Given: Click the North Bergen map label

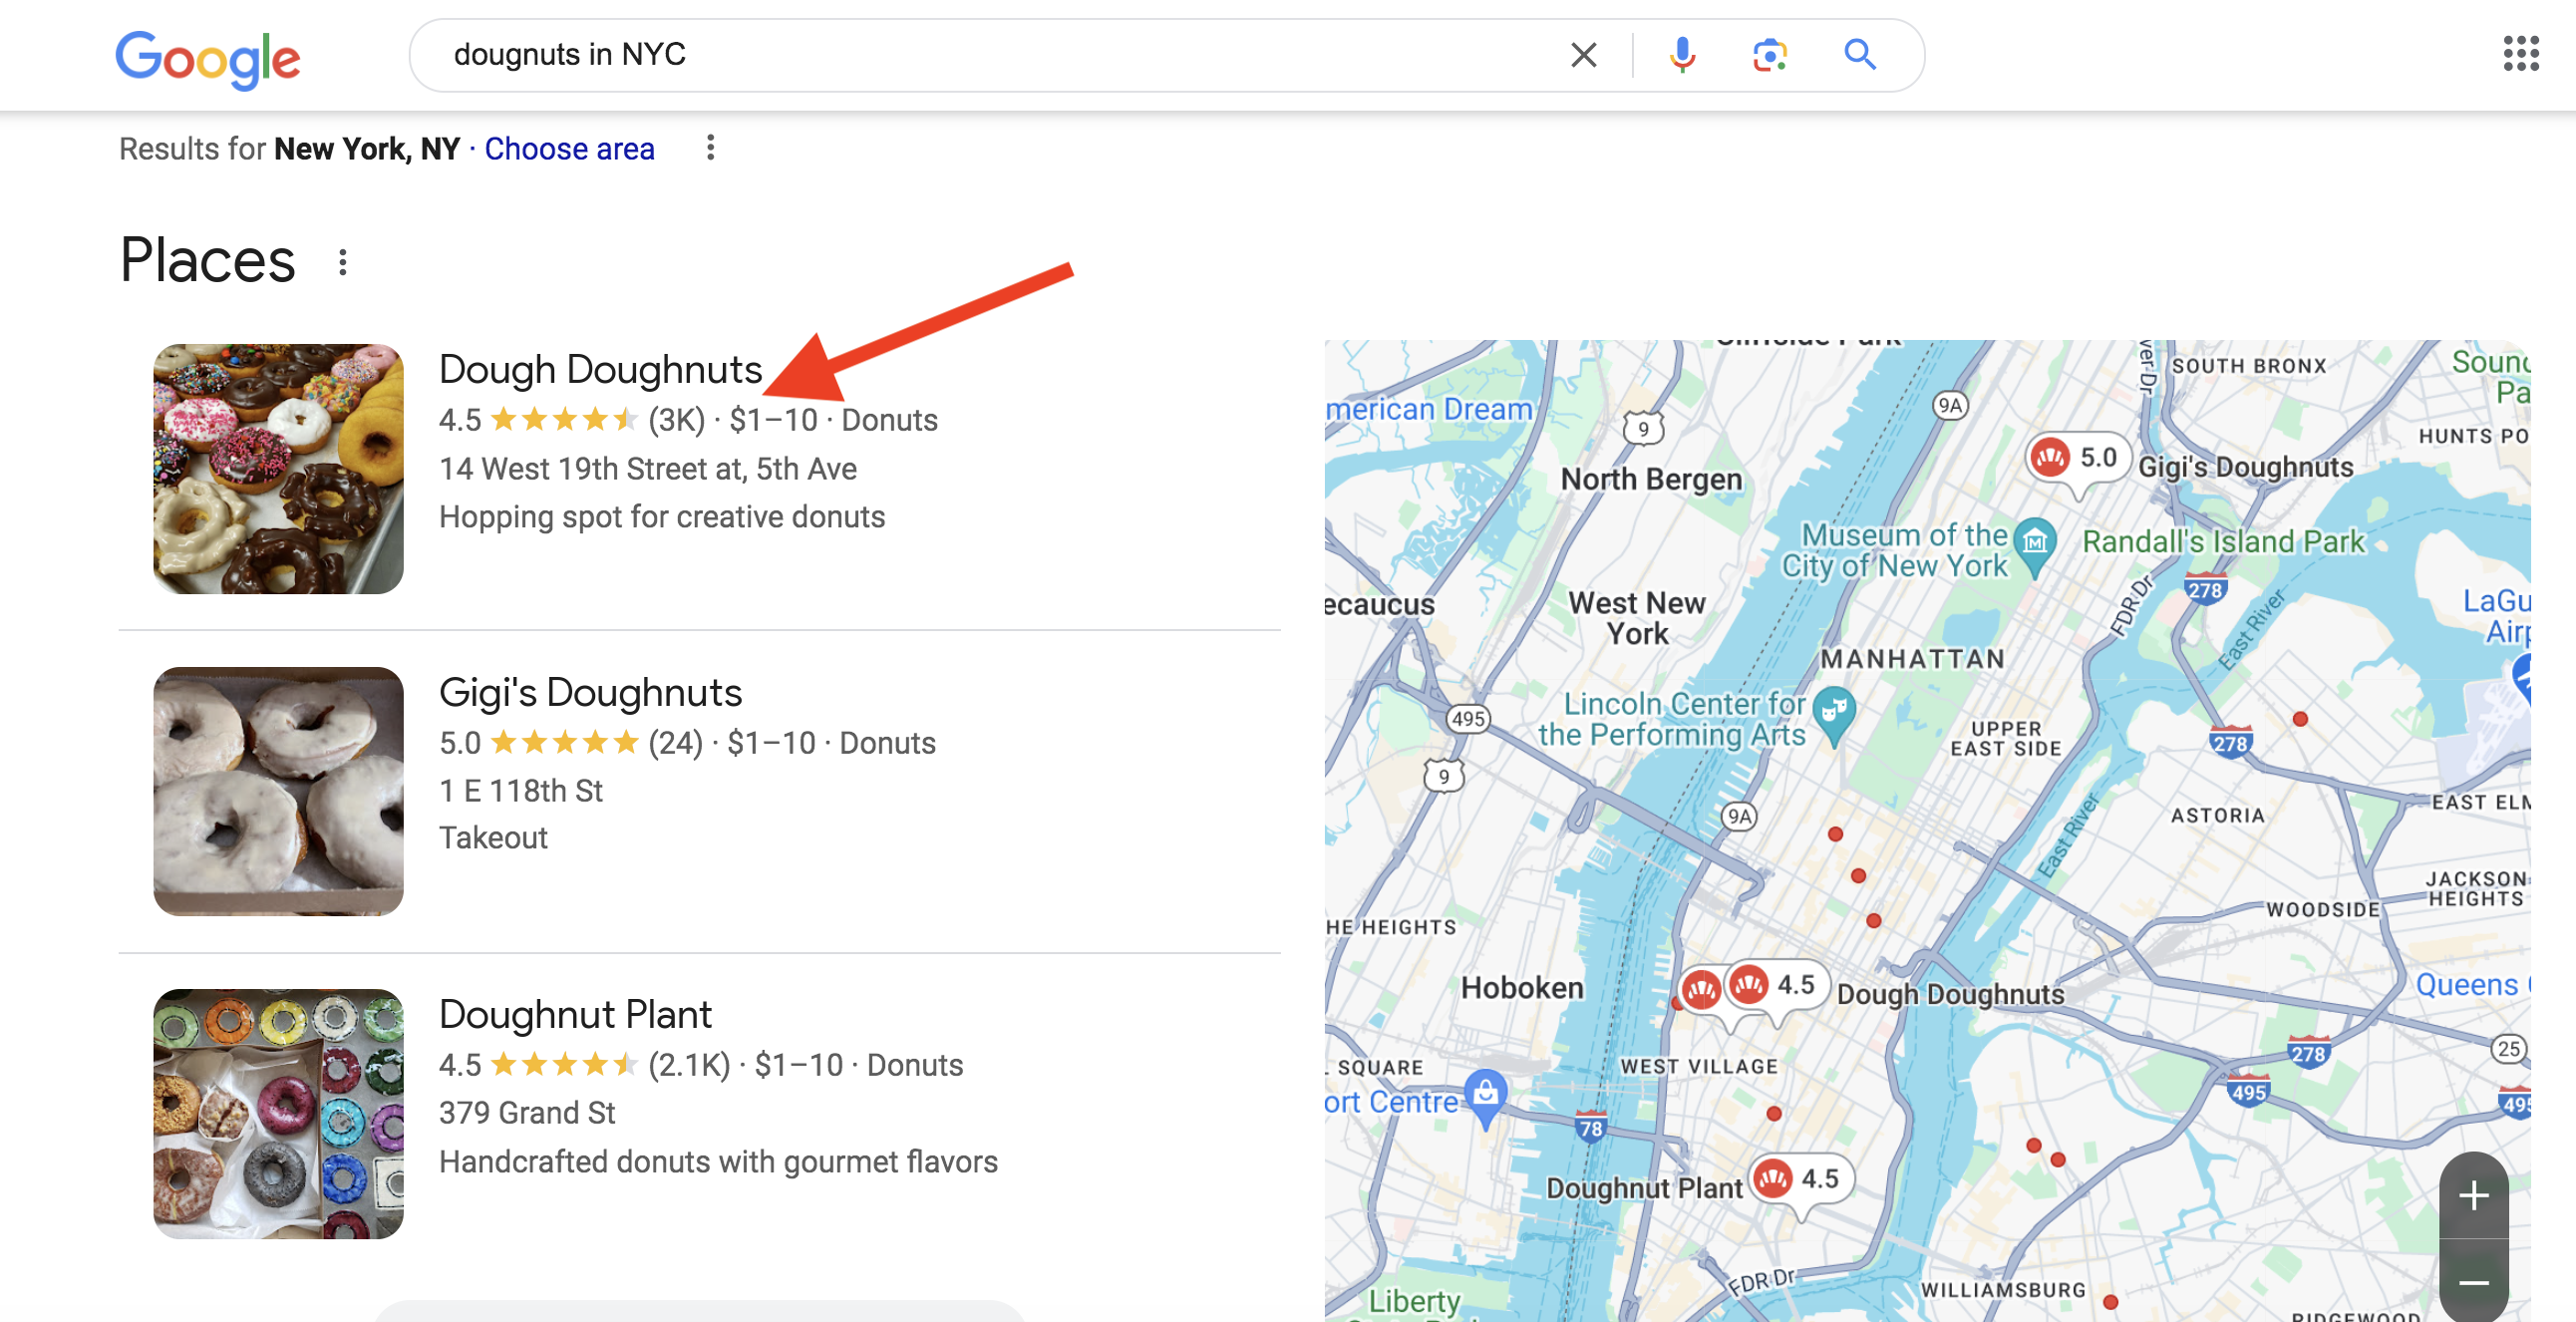Looking at the screenshot, I should (1651, 479).
